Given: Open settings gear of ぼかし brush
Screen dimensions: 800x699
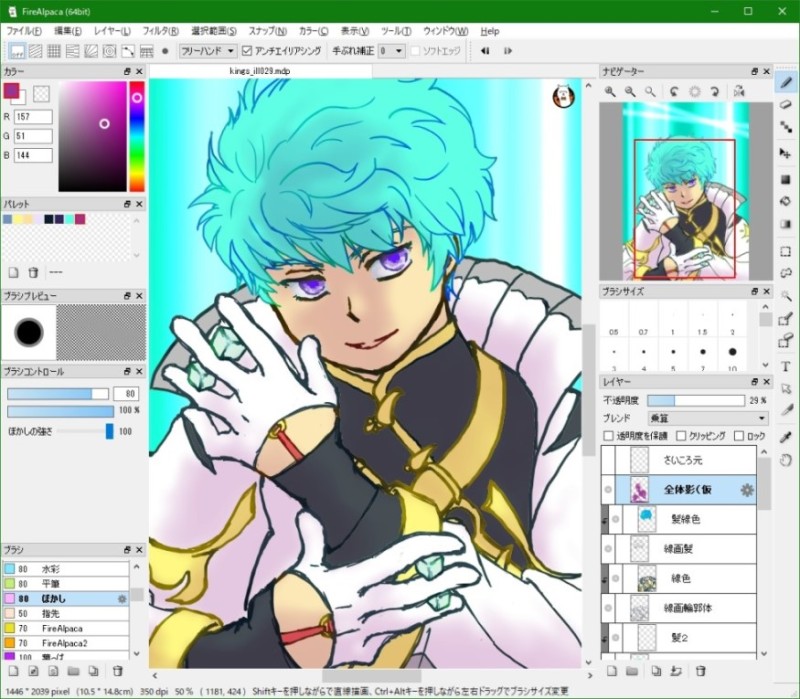Looking at the screenshot, I should (x=122, y=598).
